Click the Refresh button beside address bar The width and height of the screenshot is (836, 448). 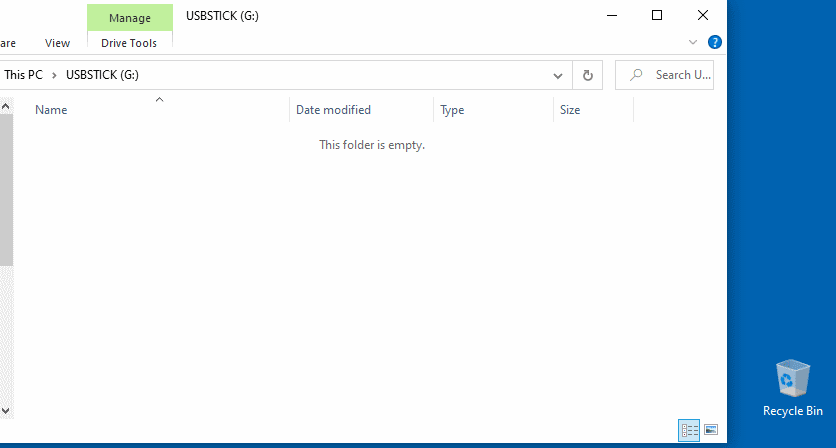(588, 75)
